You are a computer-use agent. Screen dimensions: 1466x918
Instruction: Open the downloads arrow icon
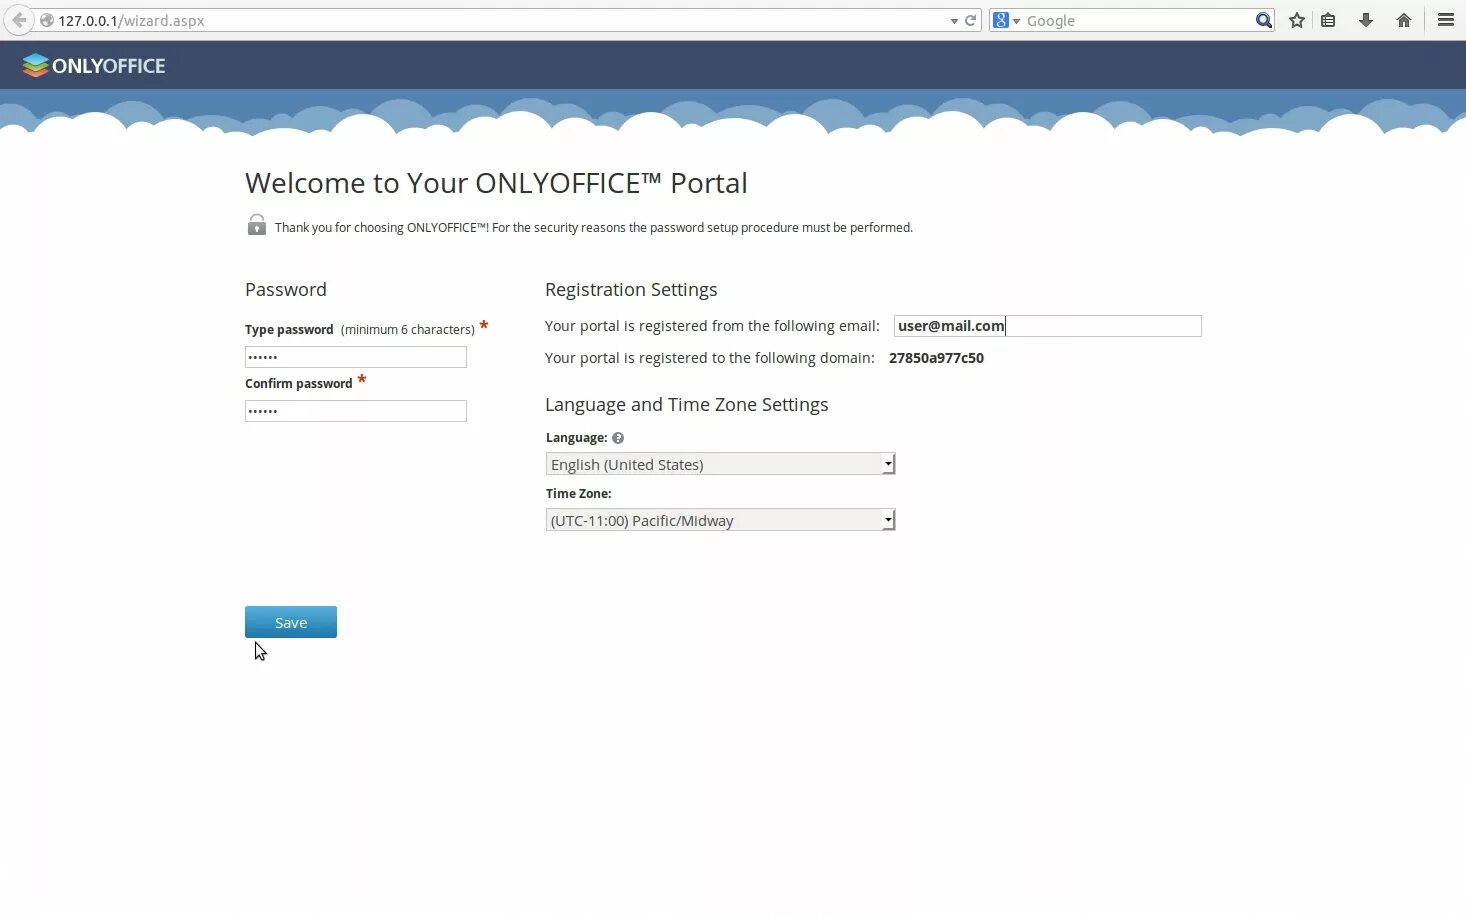pos(1366,20)
